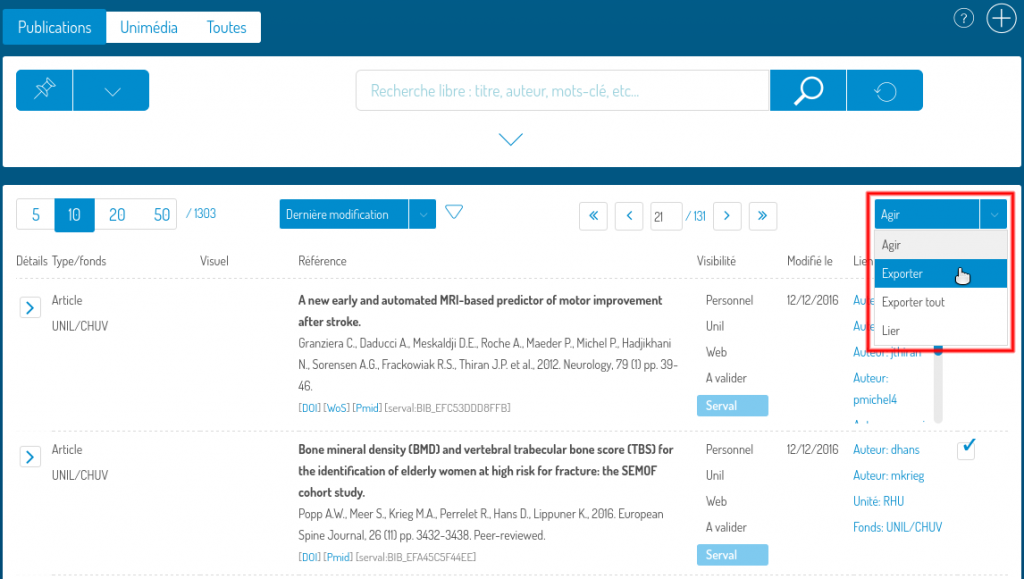Open the DOI link of the MRI-based predictor article
Viewport: 1024px width, 579px height.
(x=310, y=408)
